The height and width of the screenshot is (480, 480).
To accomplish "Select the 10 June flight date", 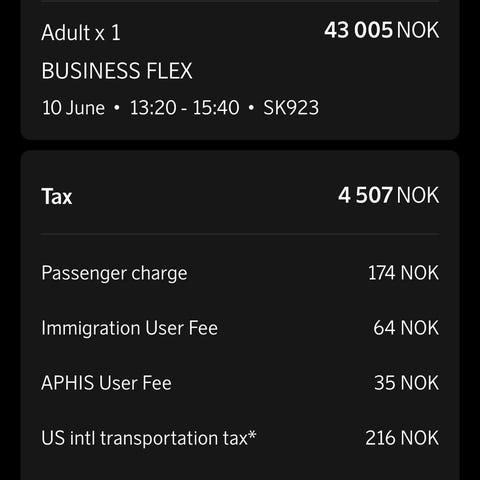I will pyautogui.click(x=73, y=108).
